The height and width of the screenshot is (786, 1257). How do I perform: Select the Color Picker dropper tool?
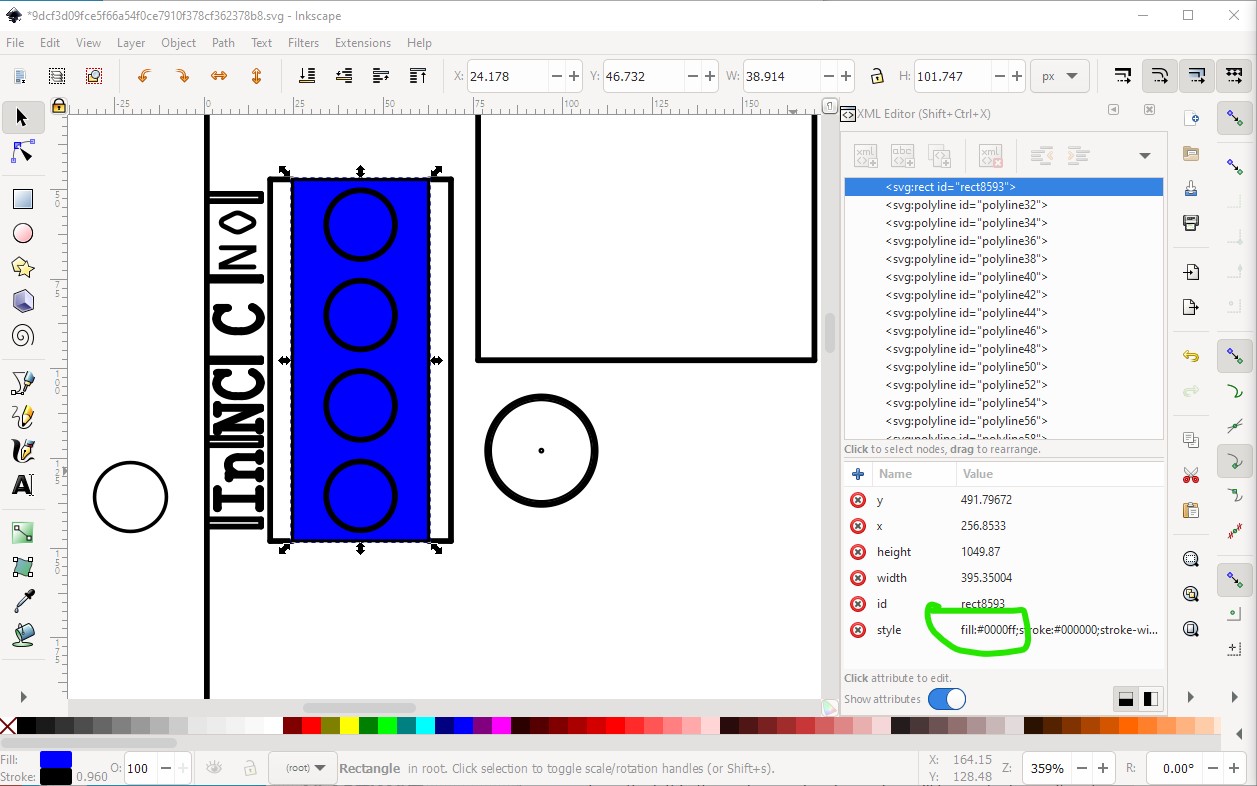(22, 600)
